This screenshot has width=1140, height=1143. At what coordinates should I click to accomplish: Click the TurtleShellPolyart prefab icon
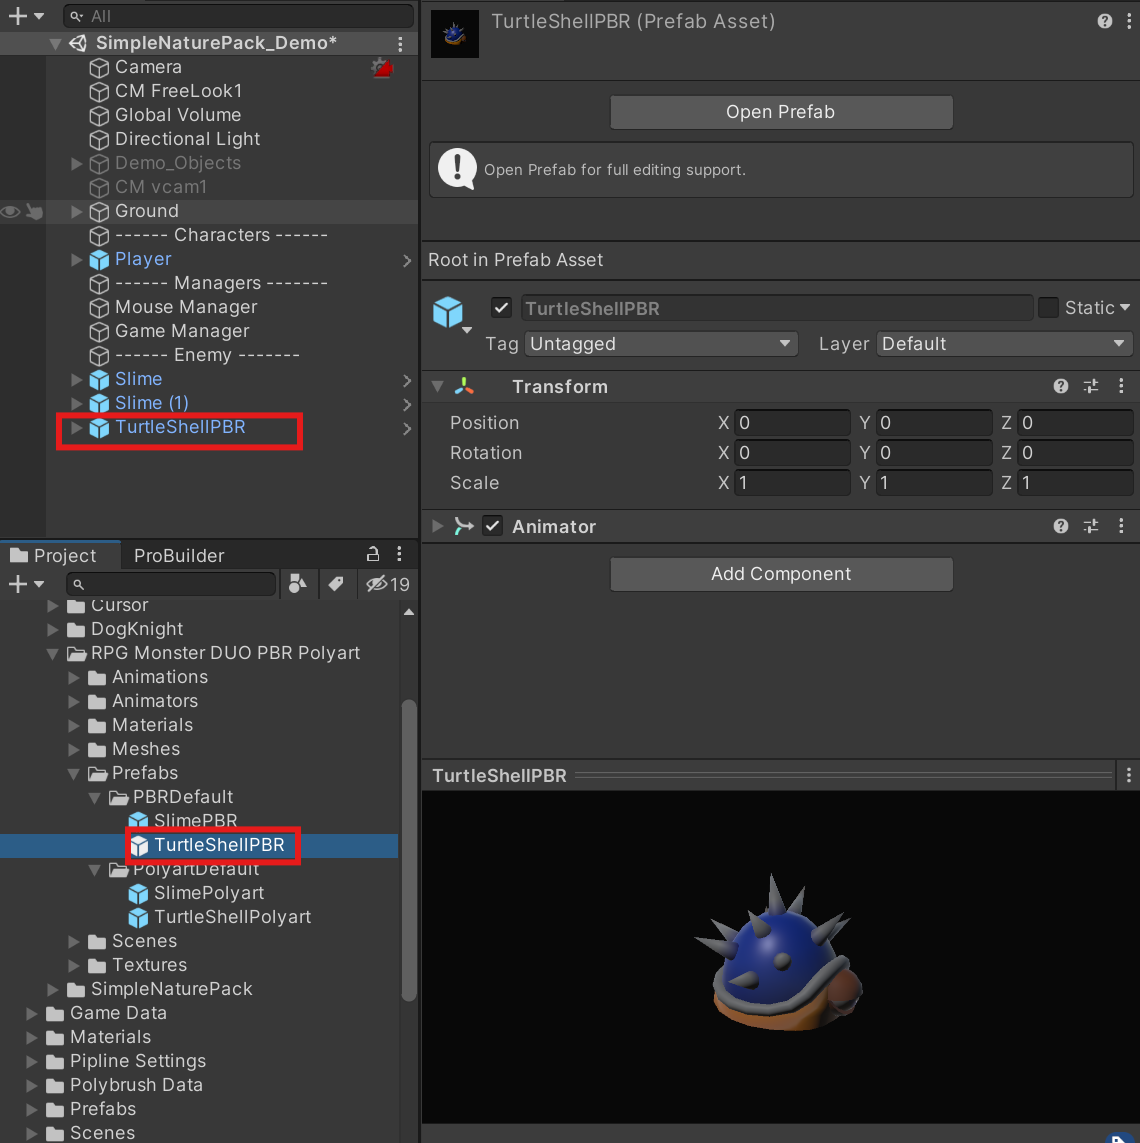(138, 917)
